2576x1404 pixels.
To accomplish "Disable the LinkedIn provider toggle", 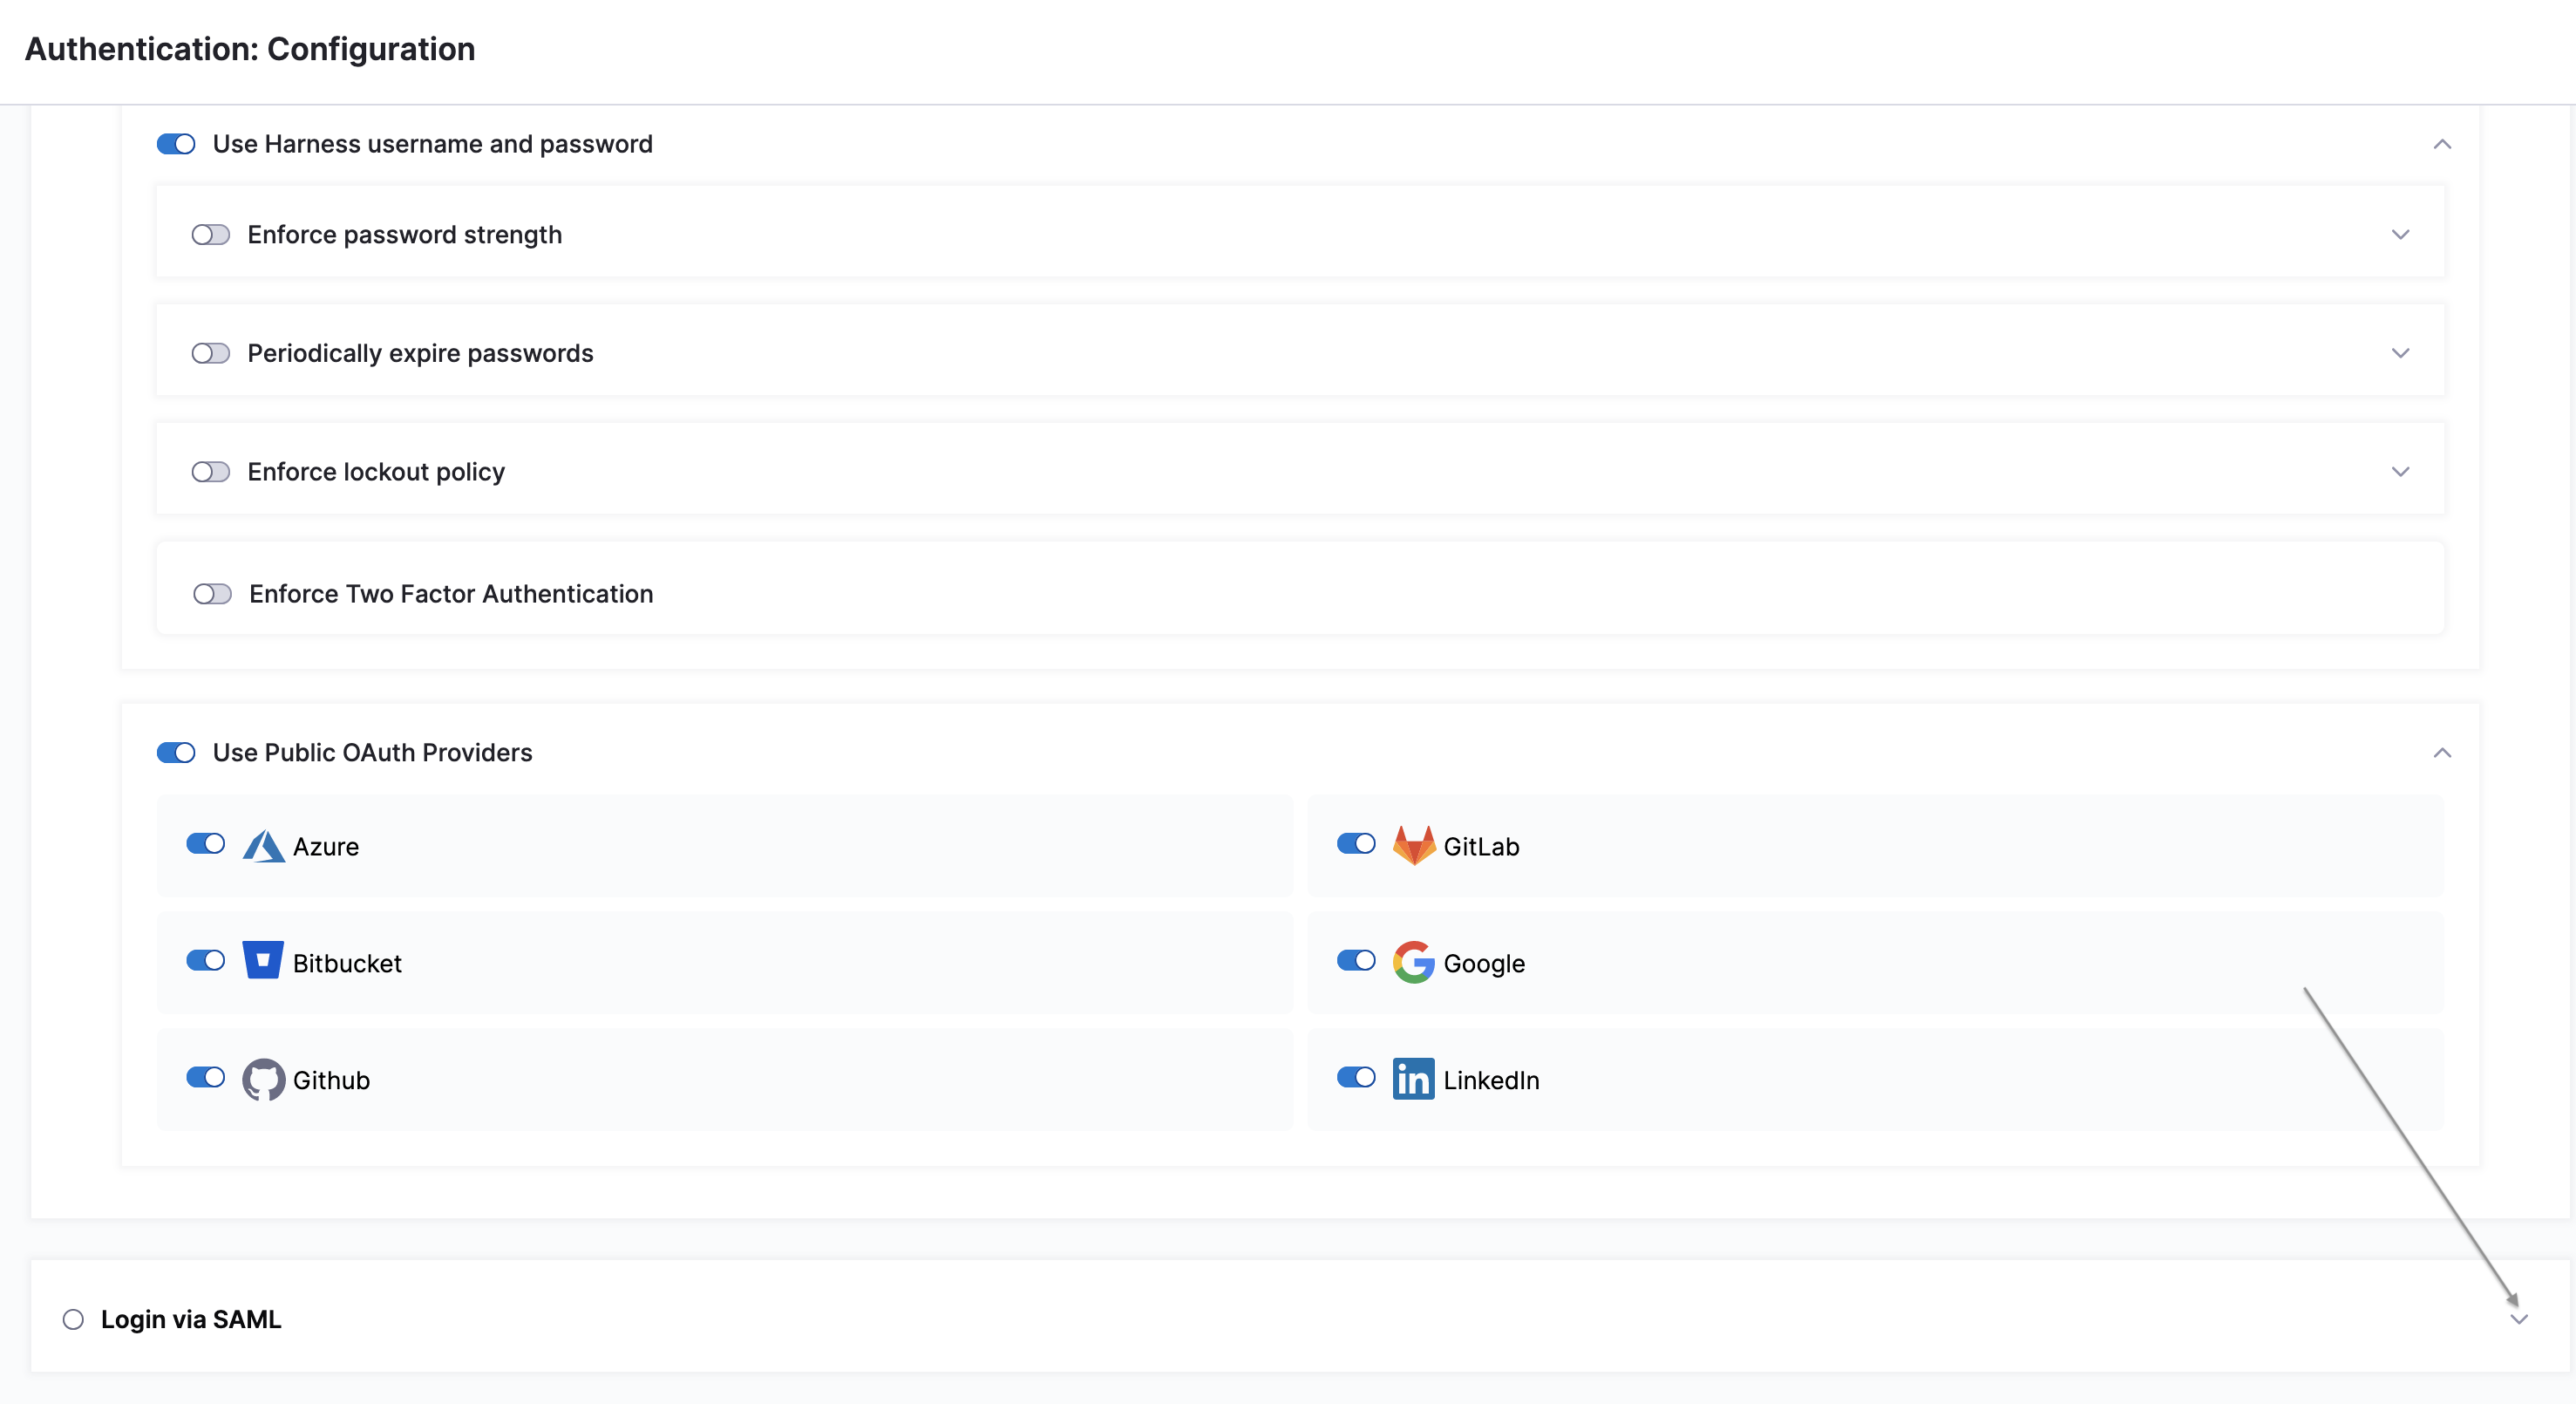I will click(x=1356, y=1077).
